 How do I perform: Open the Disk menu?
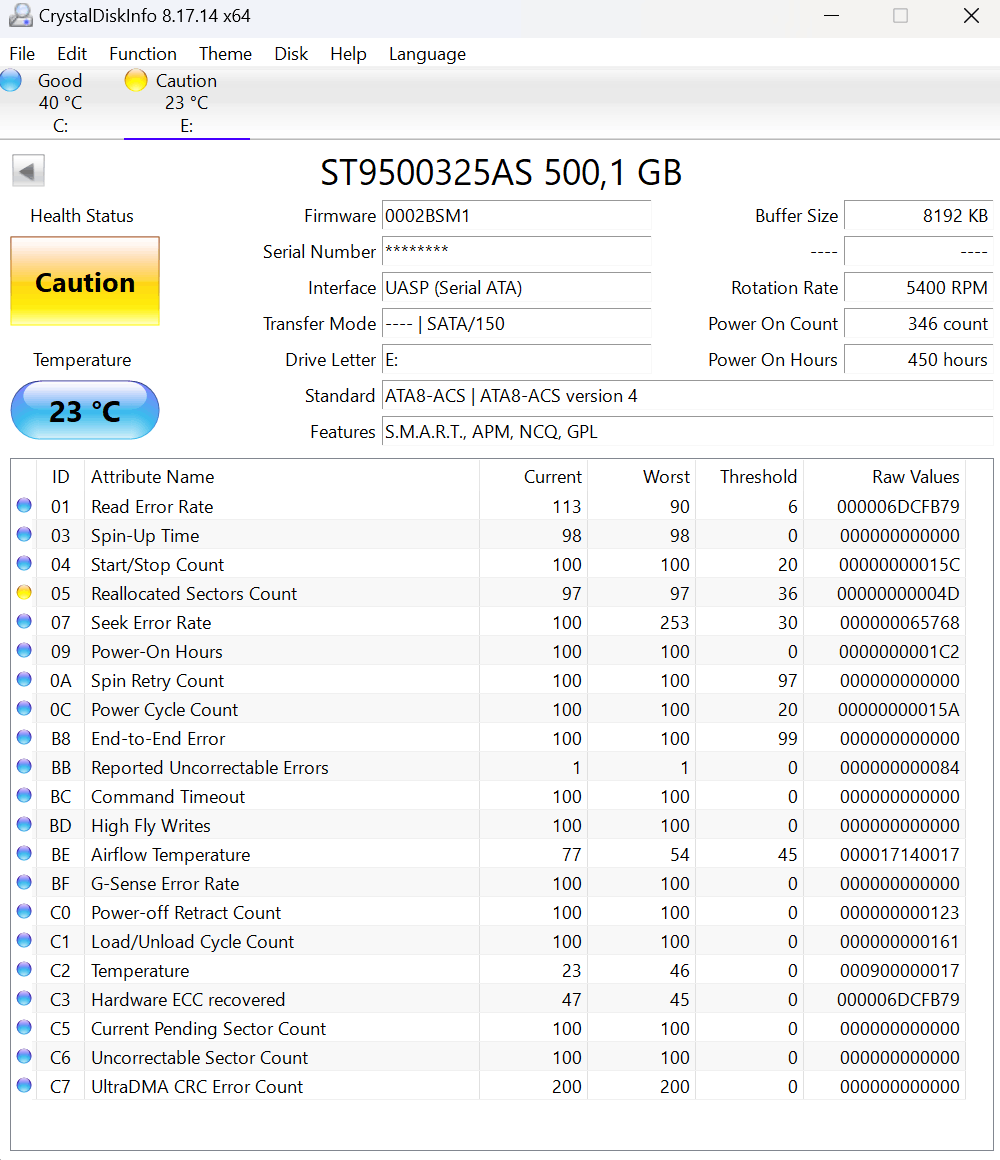291,54
